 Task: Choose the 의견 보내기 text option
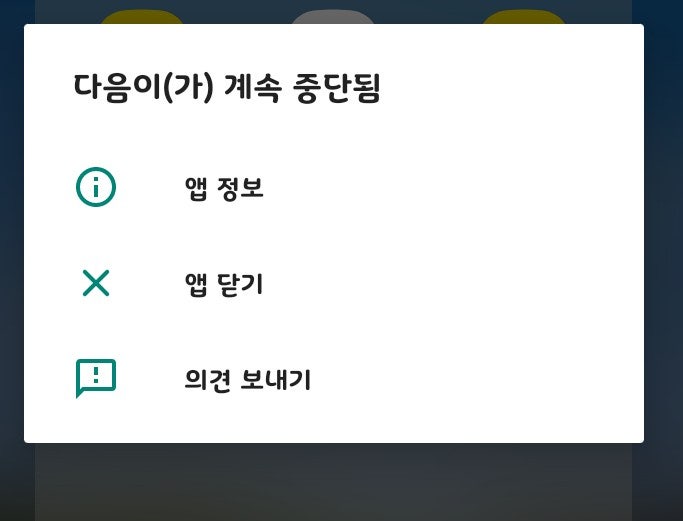click(247, 379)
